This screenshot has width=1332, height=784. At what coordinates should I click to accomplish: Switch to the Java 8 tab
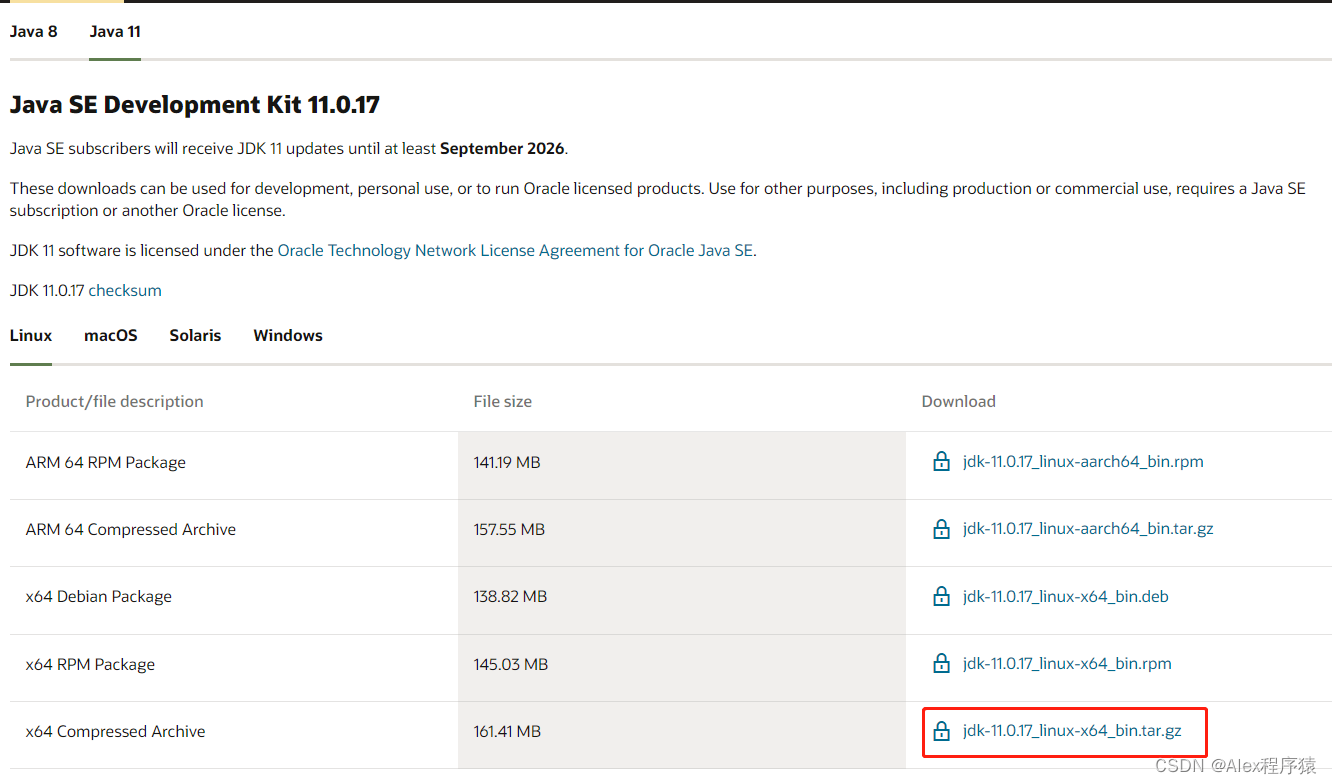coord(34,31)
